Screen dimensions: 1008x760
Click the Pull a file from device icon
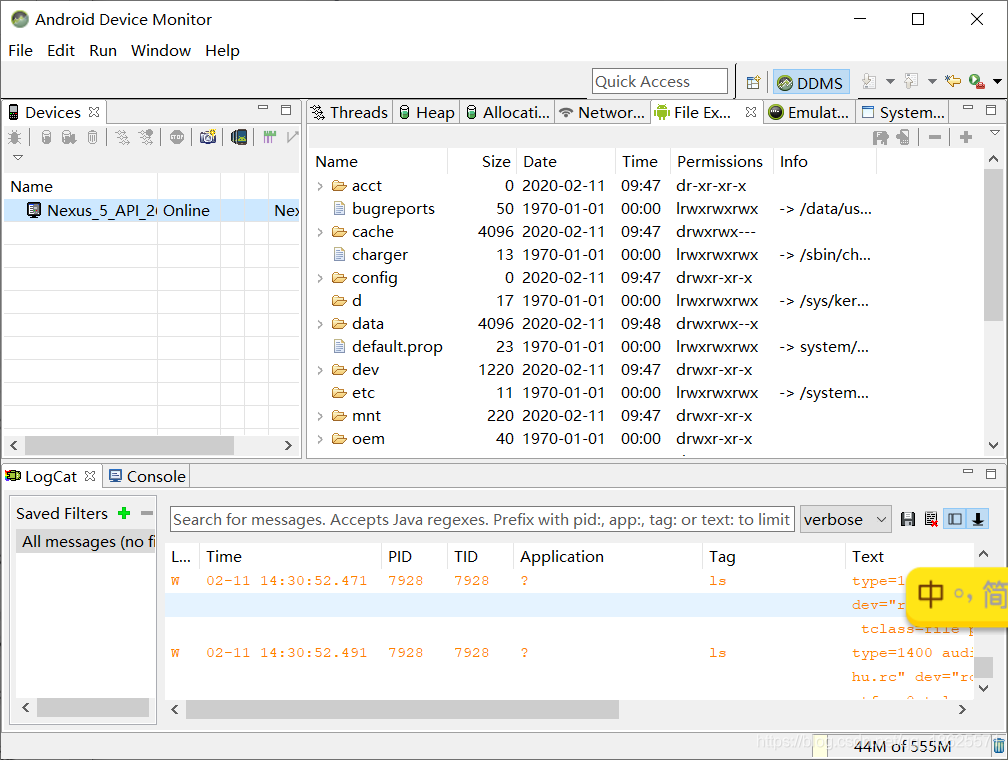pos(881,137)
